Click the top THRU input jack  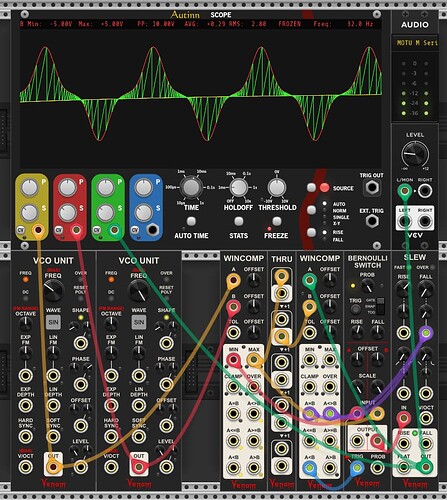[x=282, y=276]
